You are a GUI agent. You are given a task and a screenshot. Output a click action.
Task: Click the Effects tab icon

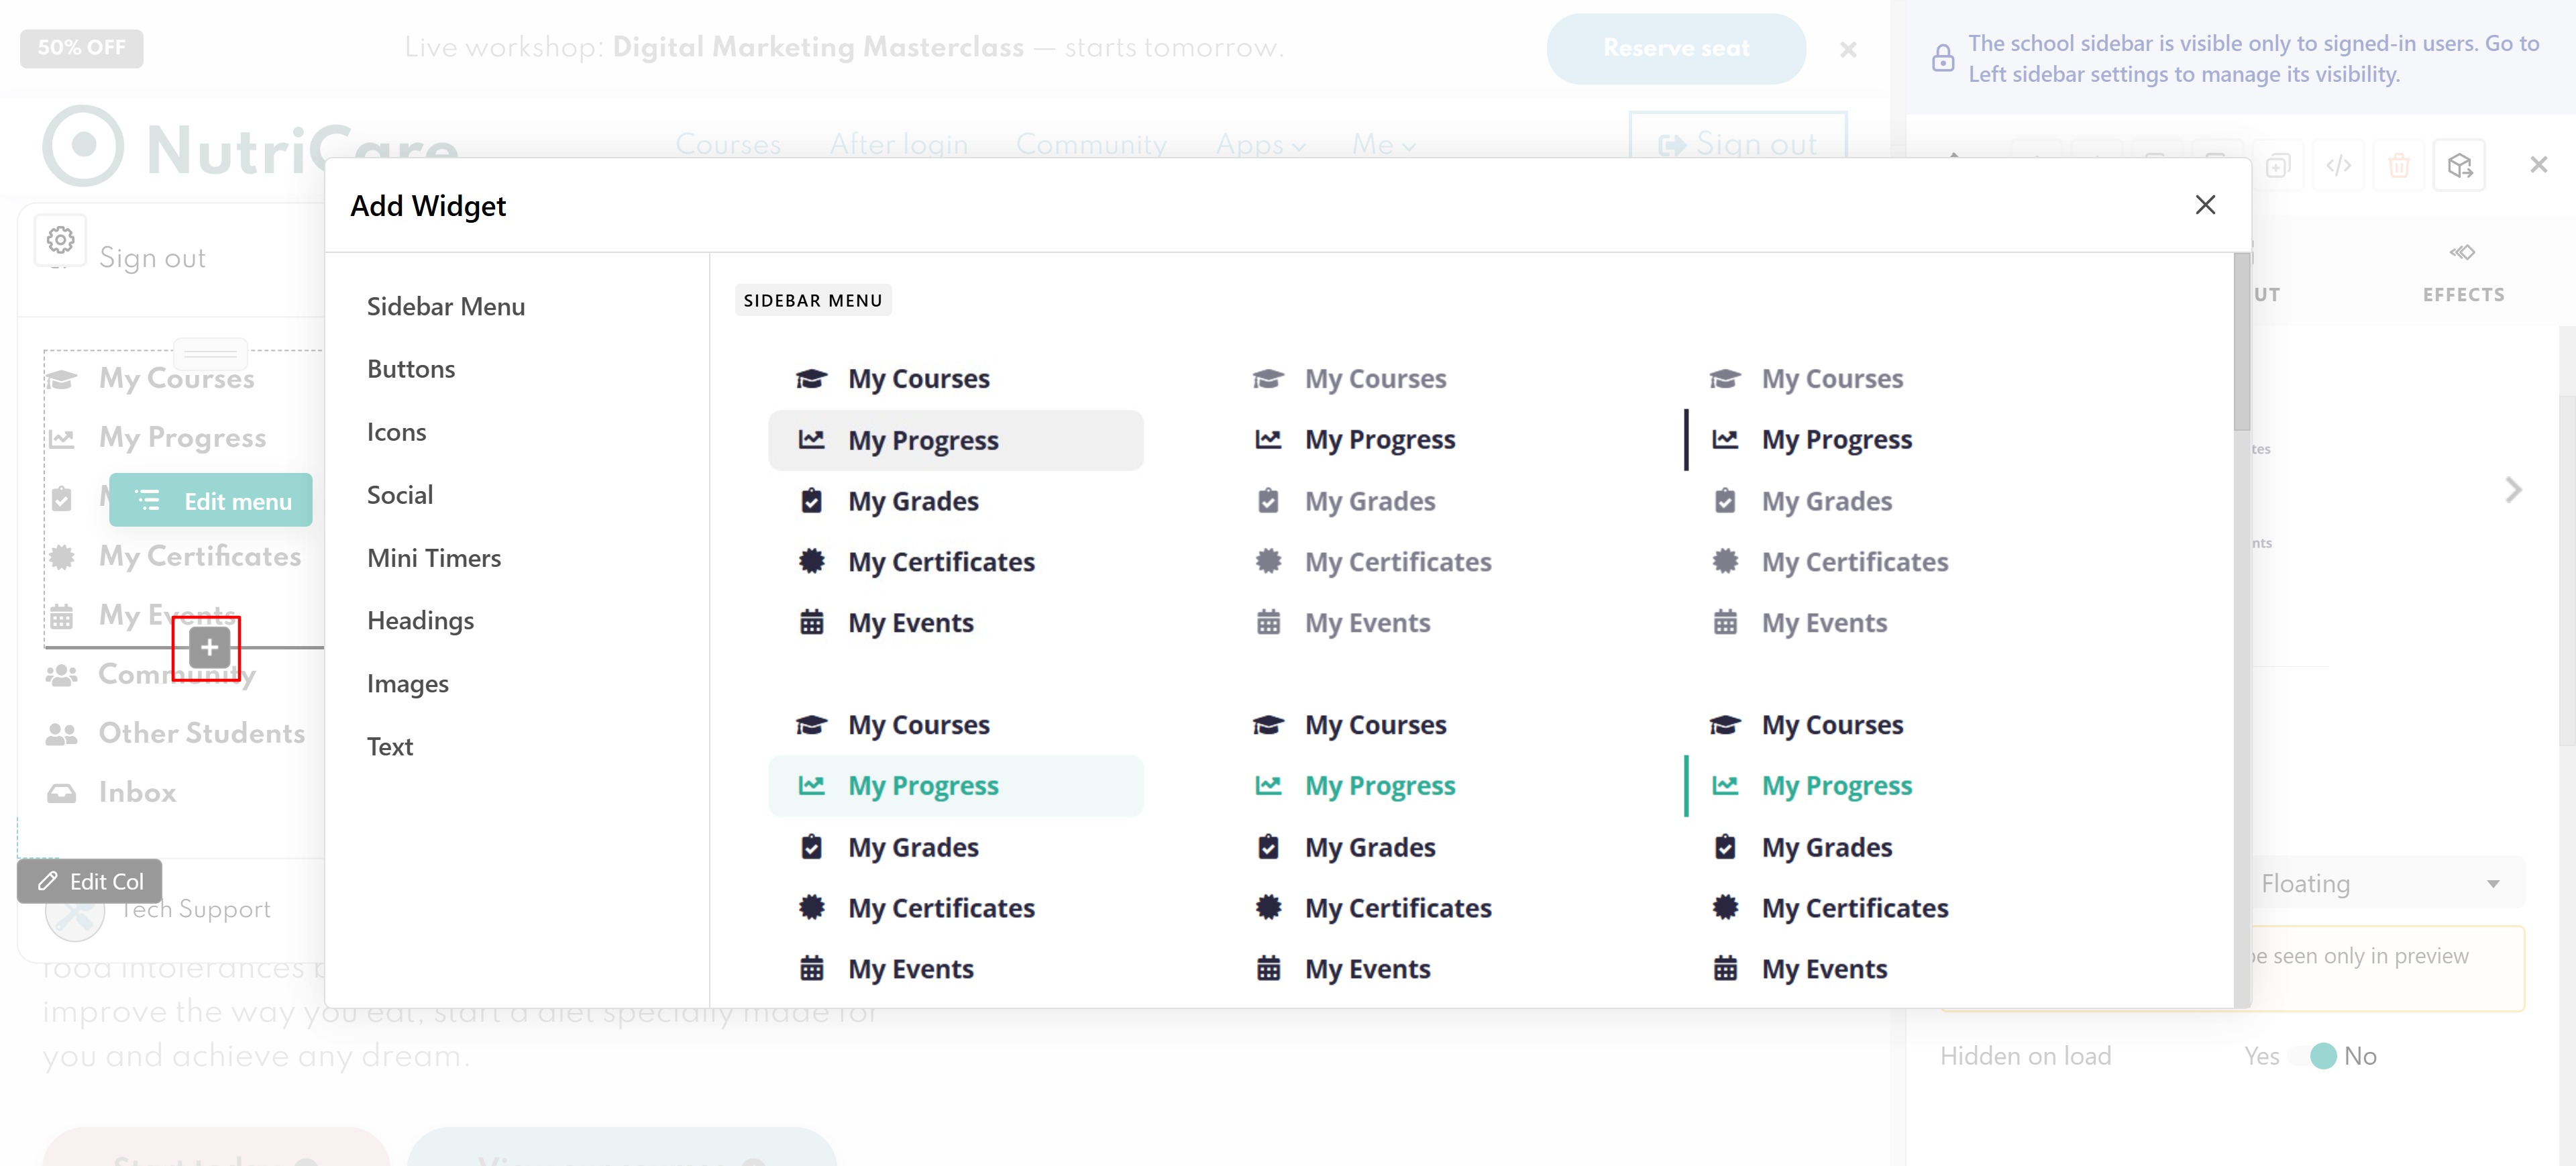(x=2462, y=252)
